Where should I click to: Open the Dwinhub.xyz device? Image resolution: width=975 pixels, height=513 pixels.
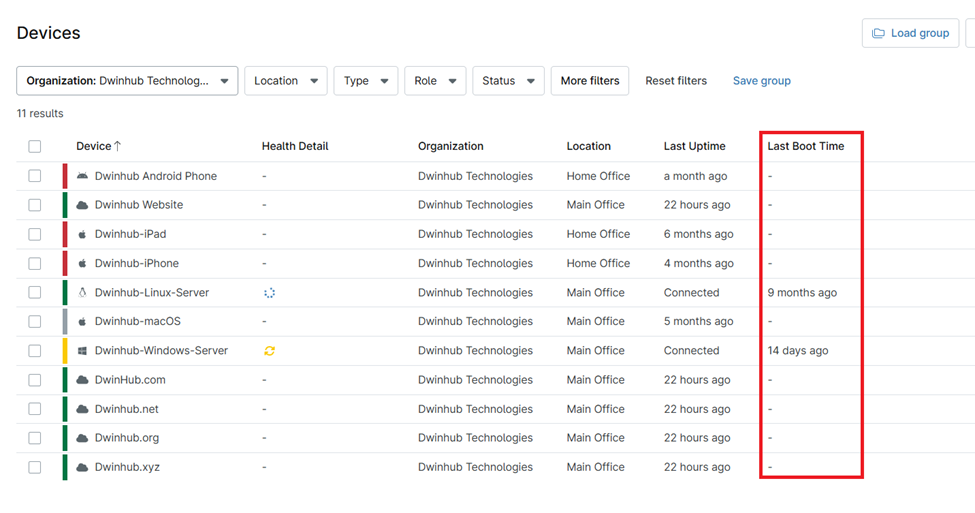point(127,467)
